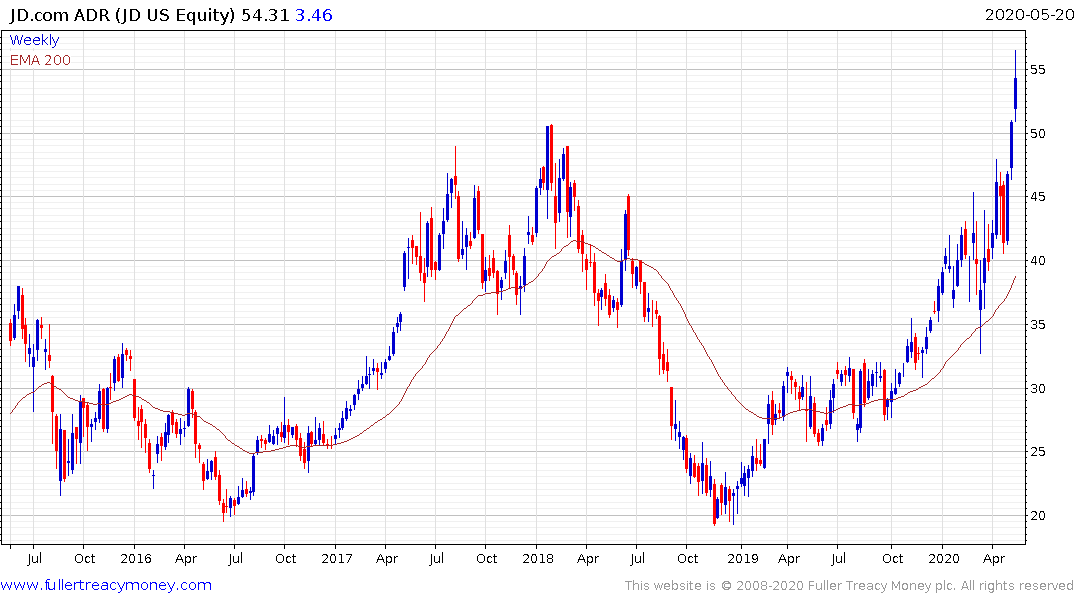
Task: Click the 2017 year axis label
Action: [x=337, y=559]
